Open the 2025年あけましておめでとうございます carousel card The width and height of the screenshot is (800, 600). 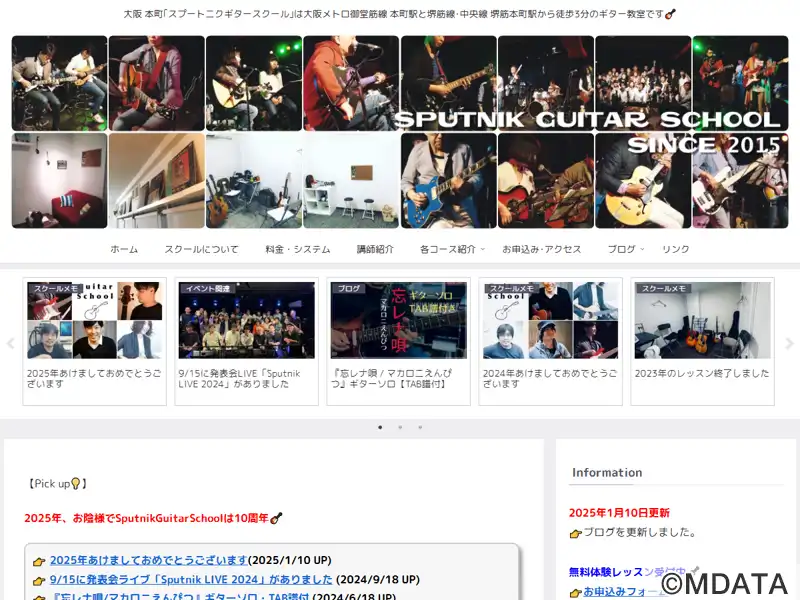(94, 341)
